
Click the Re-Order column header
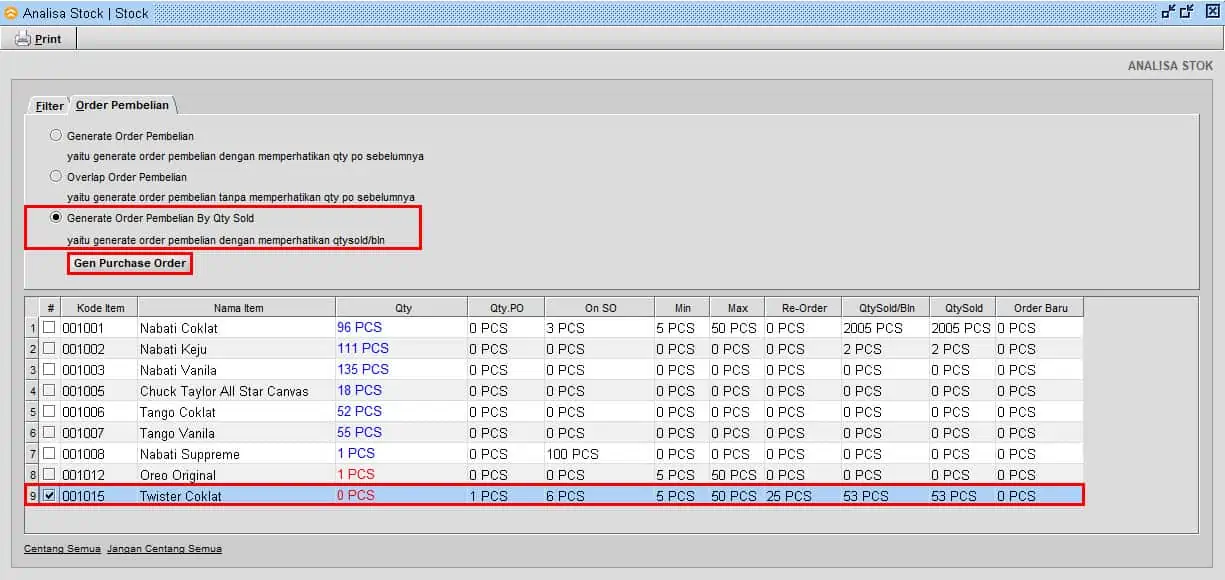pyautogui.click(x=803, y=307)
